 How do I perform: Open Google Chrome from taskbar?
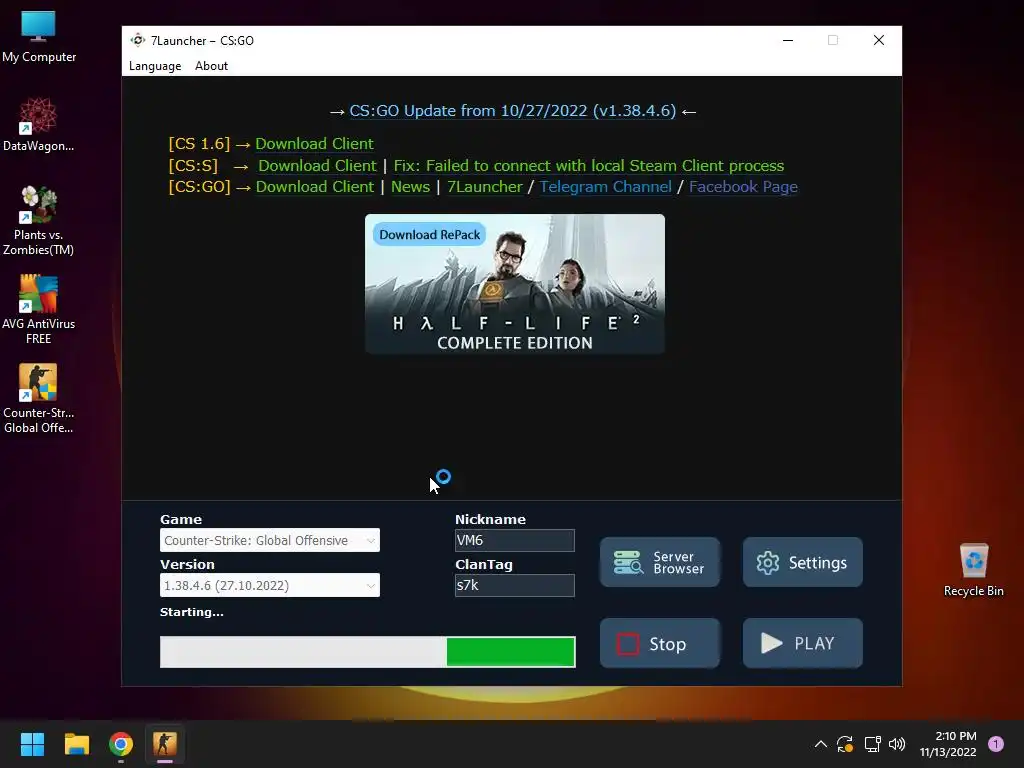[x=121, y=744]
